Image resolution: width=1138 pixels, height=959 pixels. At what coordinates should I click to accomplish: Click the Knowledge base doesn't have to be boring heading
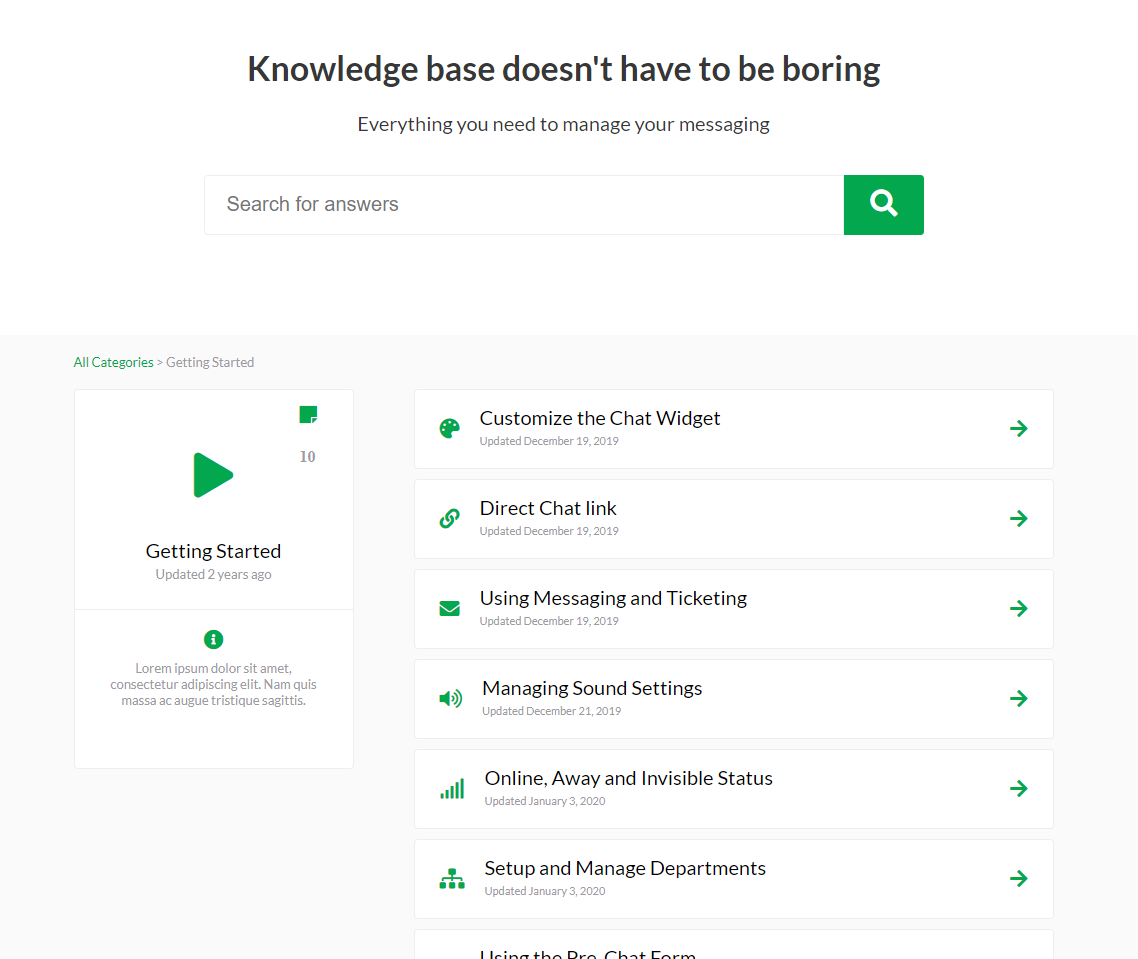pyautogui.click(x=564, y=70)
